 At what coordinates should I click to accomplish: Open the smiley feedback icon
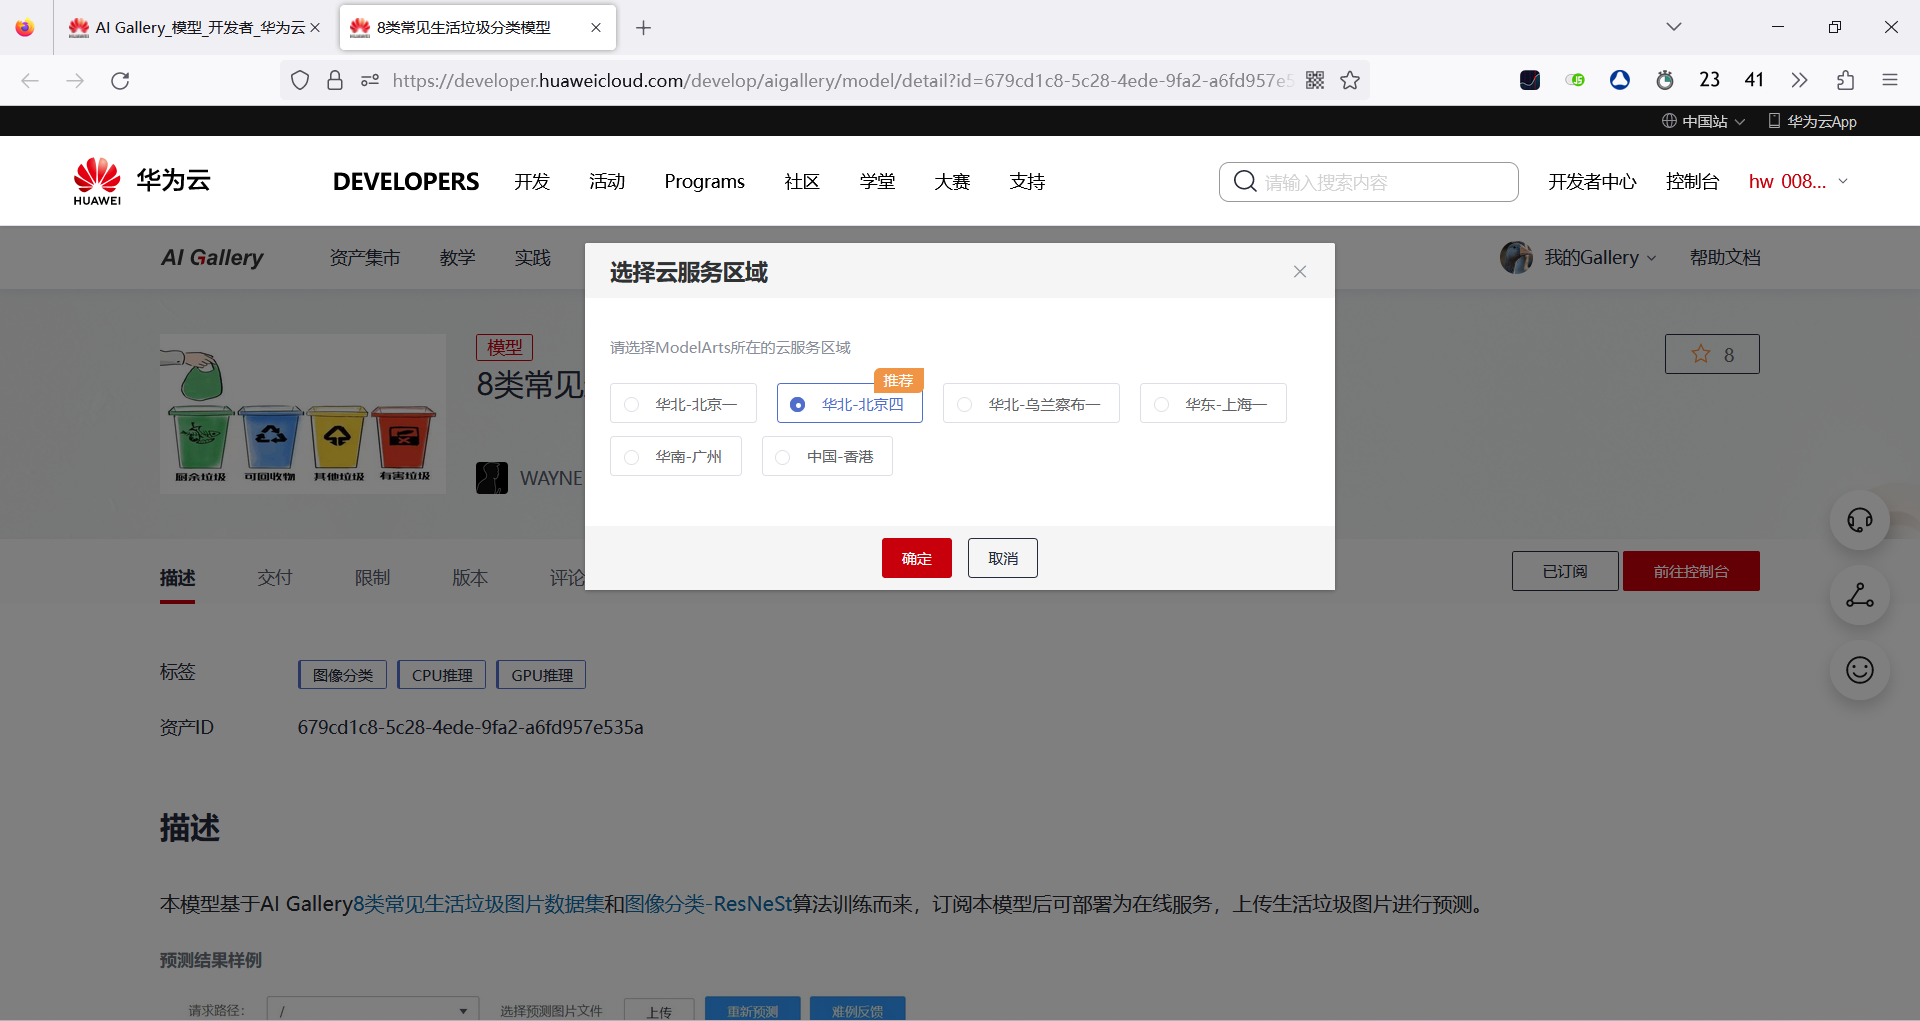click(1859, 671)
